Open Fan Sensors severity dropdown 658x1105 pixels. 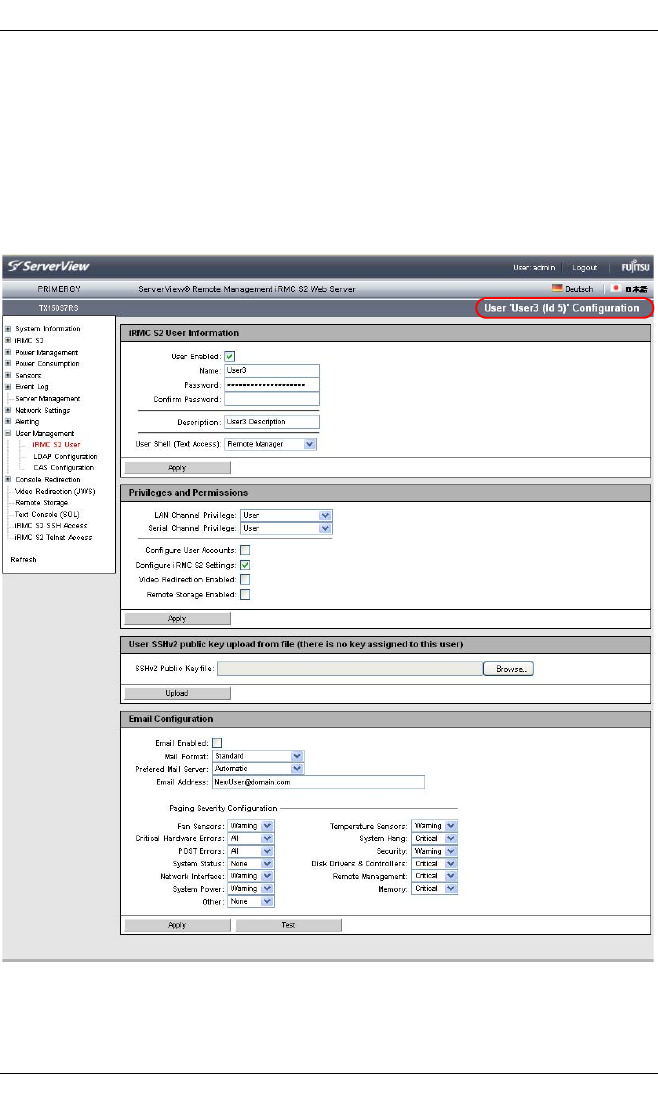click(x=251, y=826)
